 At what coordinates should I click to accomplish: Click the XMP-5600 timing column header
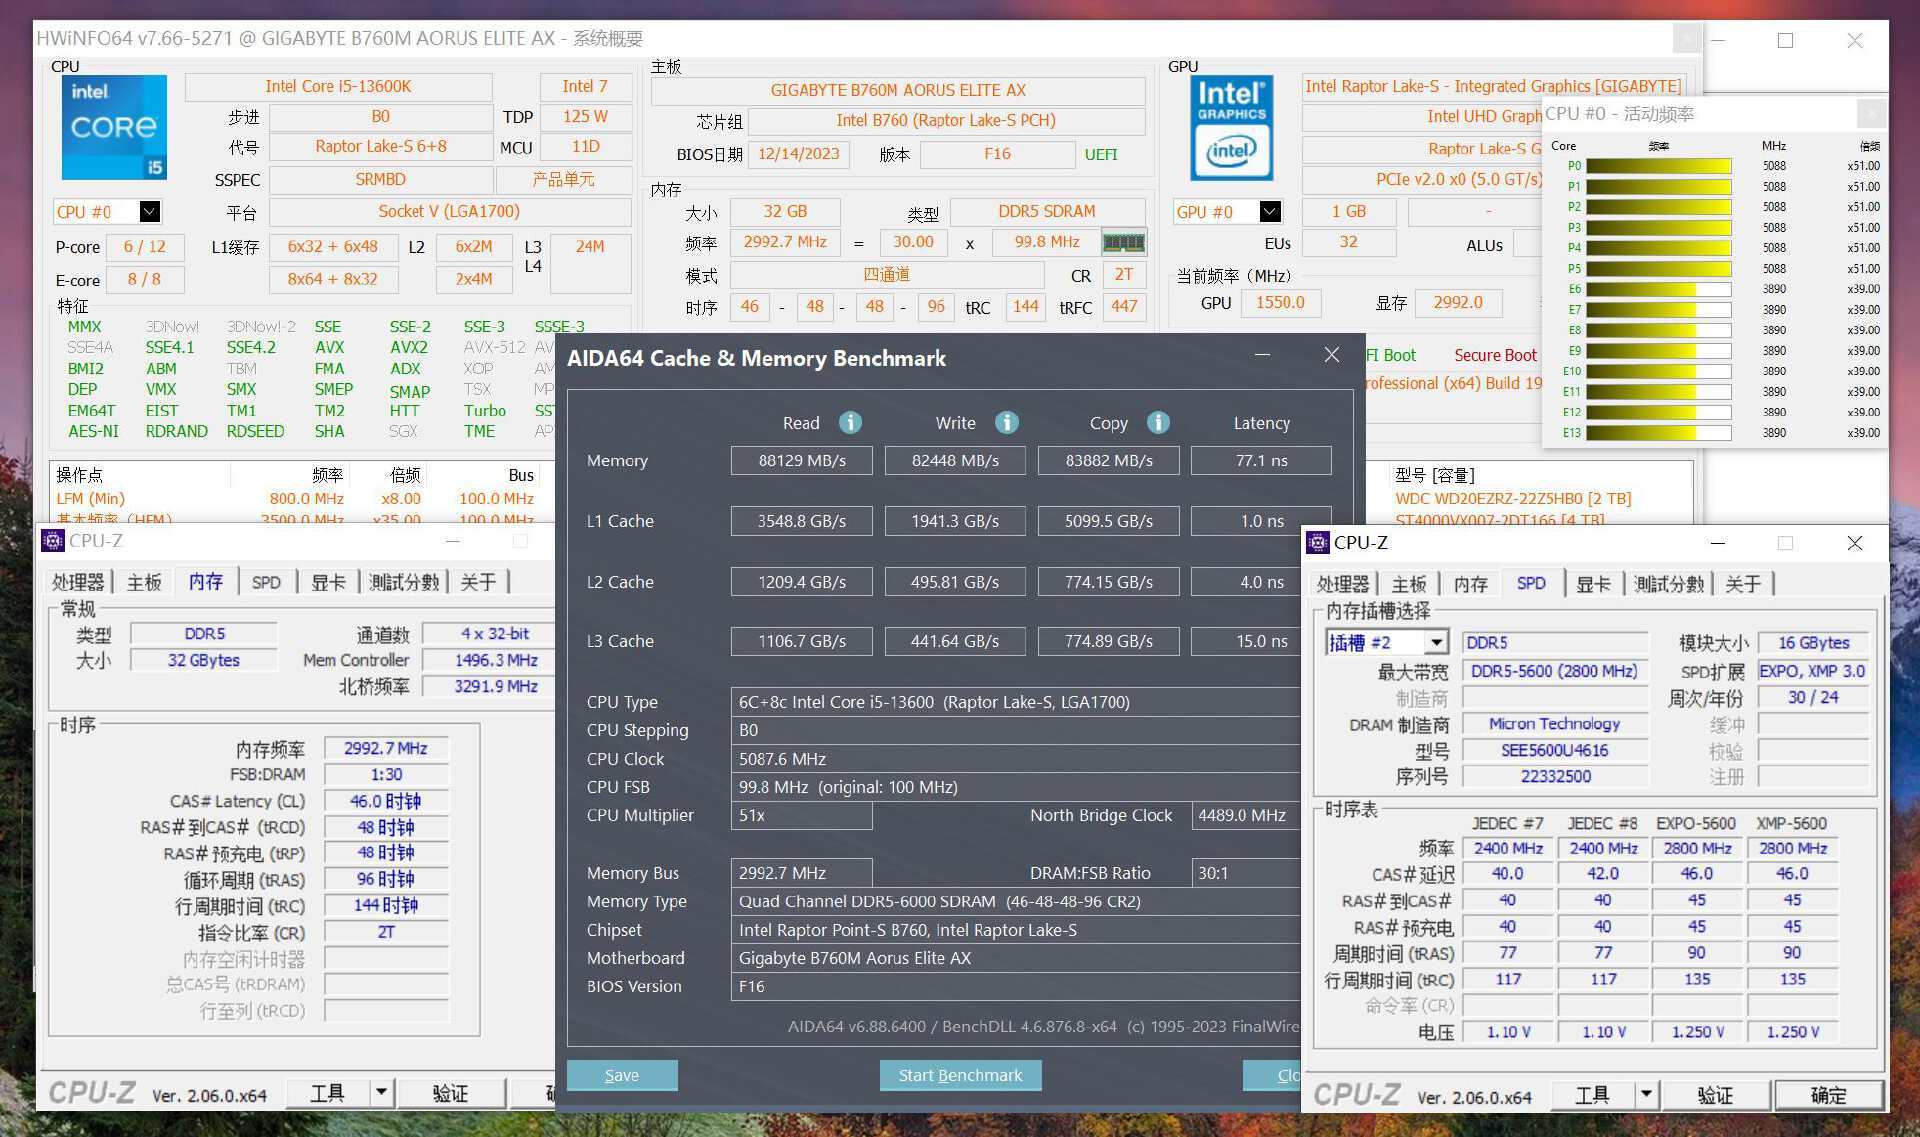click(x=1791, y=823)
